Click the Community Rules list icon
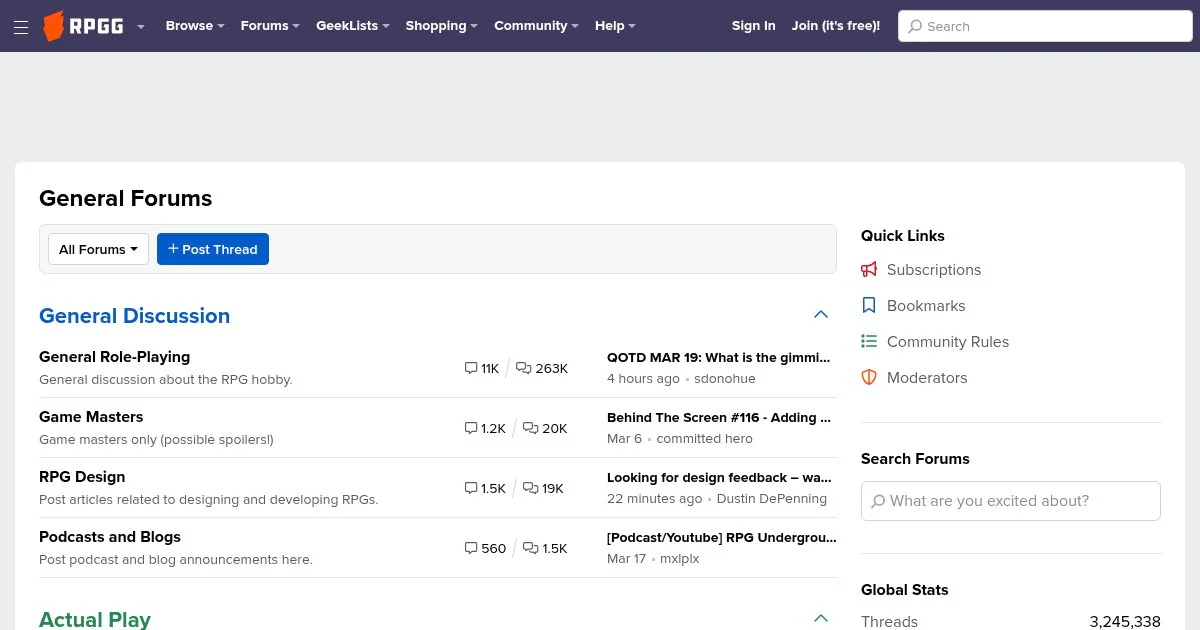This screenshot has width=1200, height=630. (x=869, y=342)
